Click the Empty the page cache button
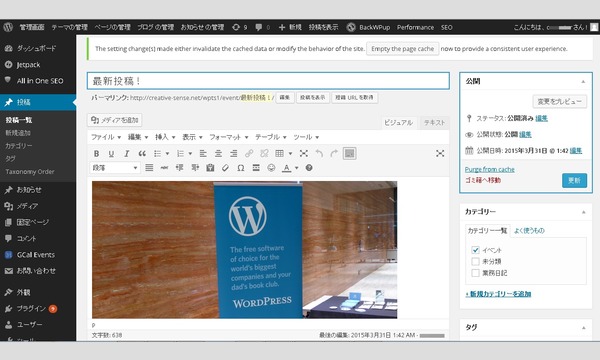Screen dimensions: 600x360 tap(403, 49)
